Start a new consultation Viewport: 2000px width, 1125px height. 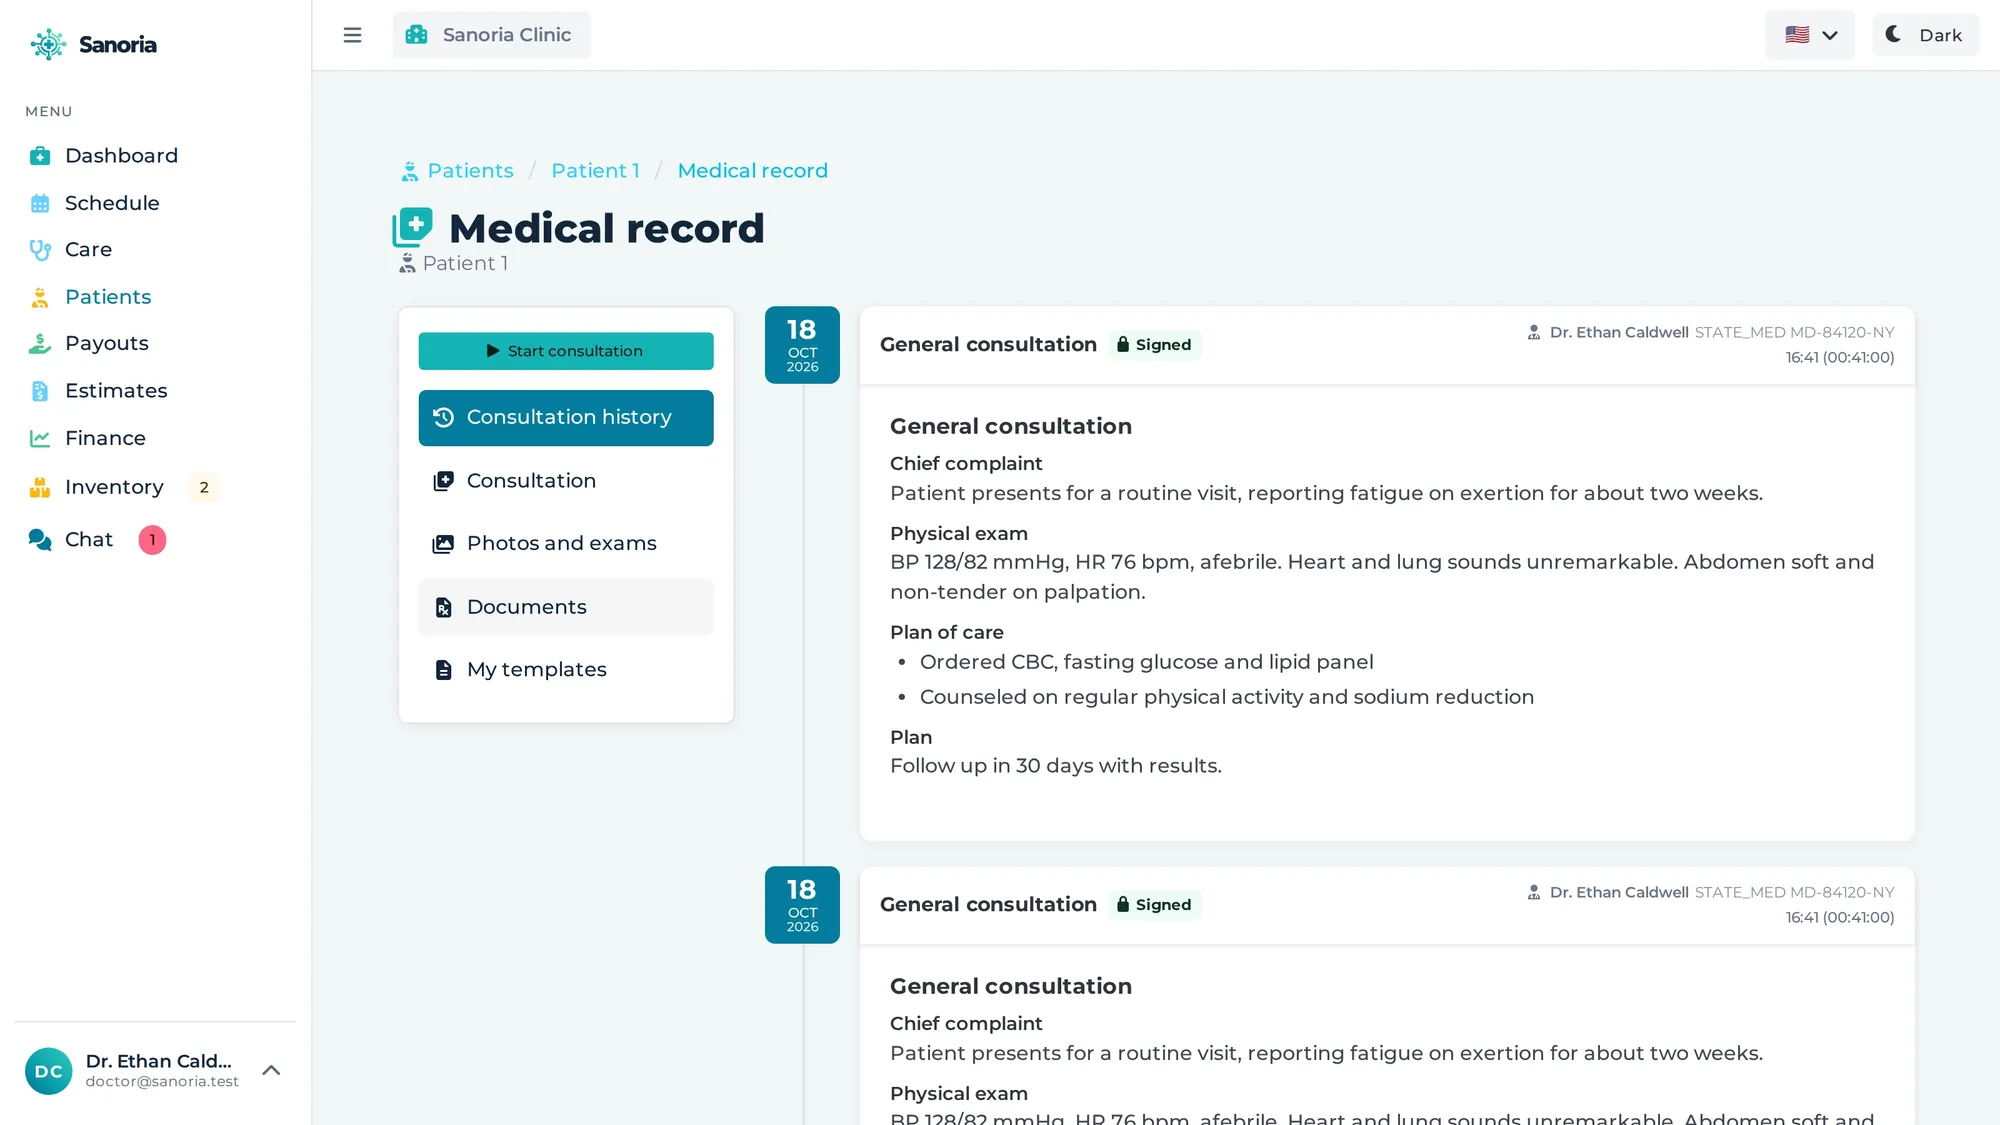coord(566,351)
